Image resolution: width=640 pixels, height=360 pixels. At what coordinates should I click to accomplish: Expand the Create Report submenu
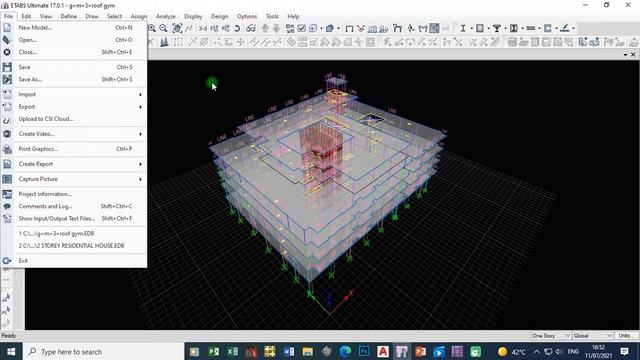pos(74,164)
